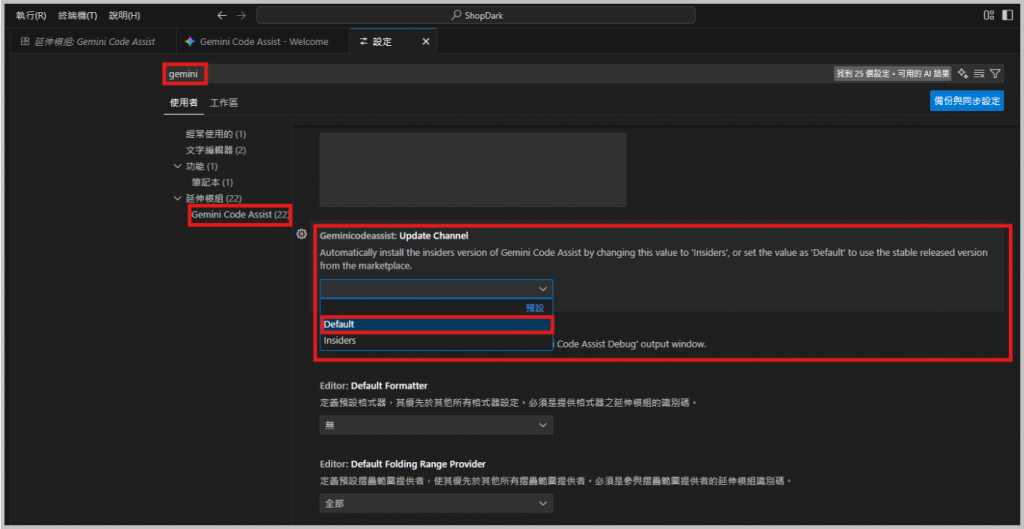Viewport: 1024px width, 529px height.
Task: Select the 使用者 settings scope tab
Action: coord(184,103)
